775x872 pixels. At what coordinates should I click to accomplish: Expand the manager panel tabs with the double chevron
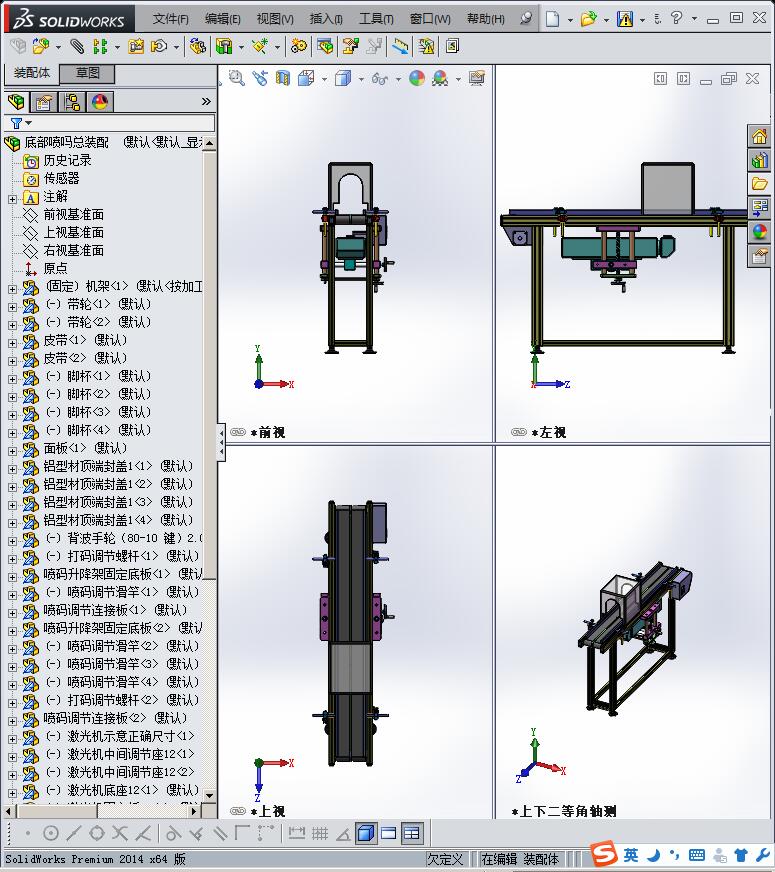(206, 101)
